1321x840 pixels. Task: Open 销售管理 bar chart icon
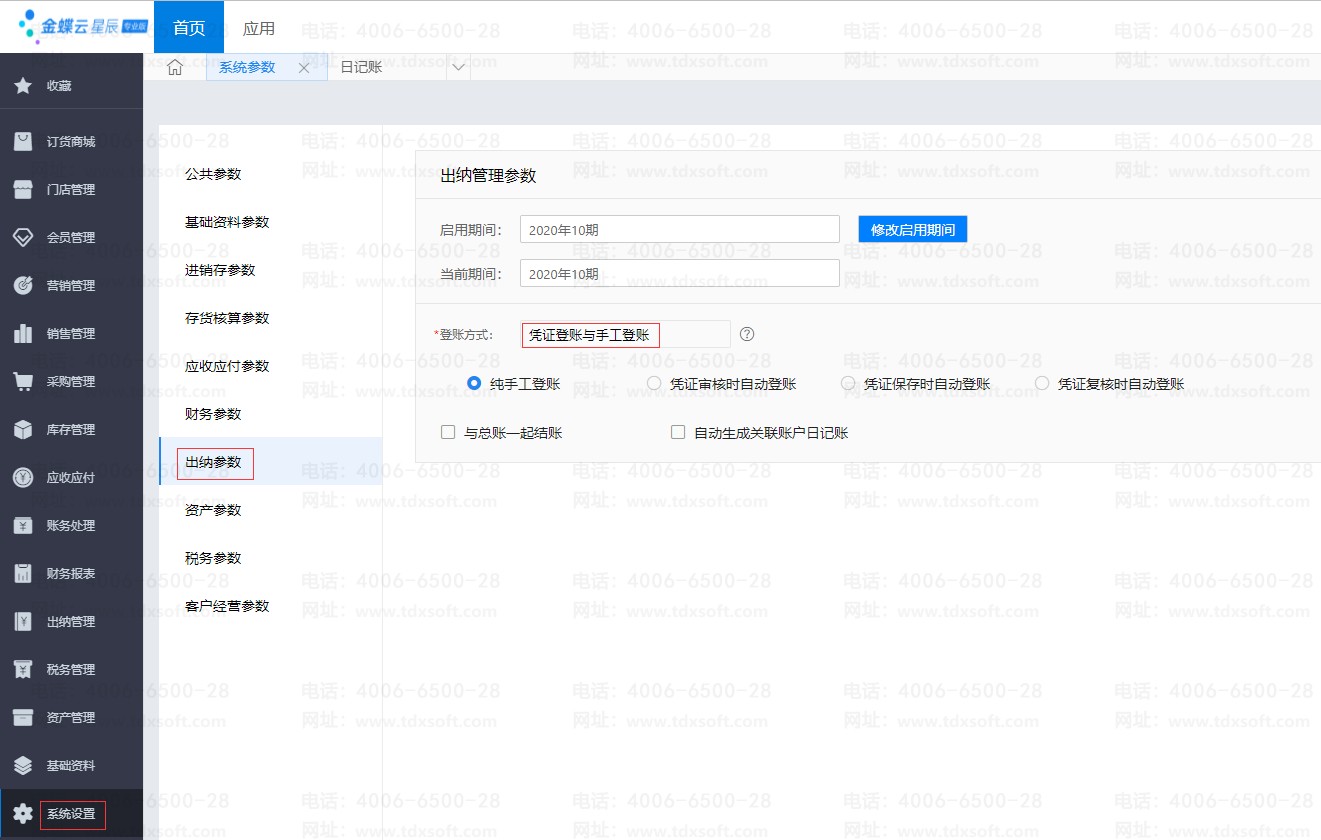coord(23,333)
